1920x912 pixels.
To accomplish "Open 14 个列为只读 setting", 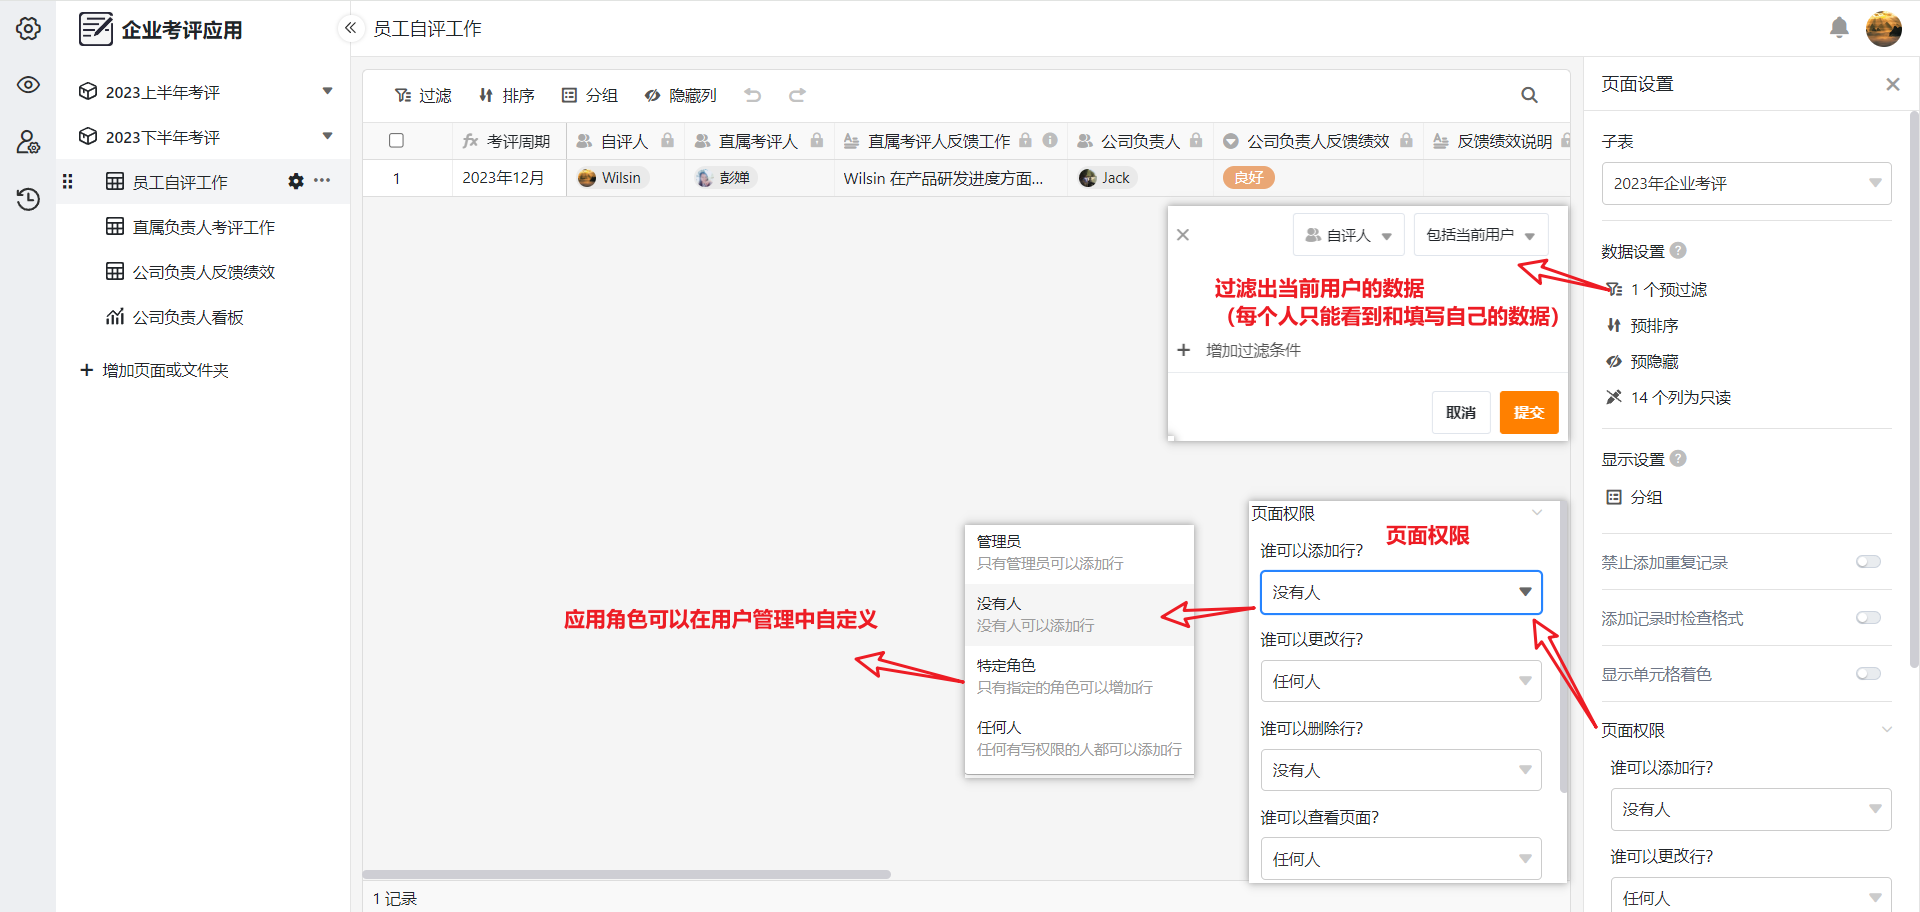I will pos(1668,397).
